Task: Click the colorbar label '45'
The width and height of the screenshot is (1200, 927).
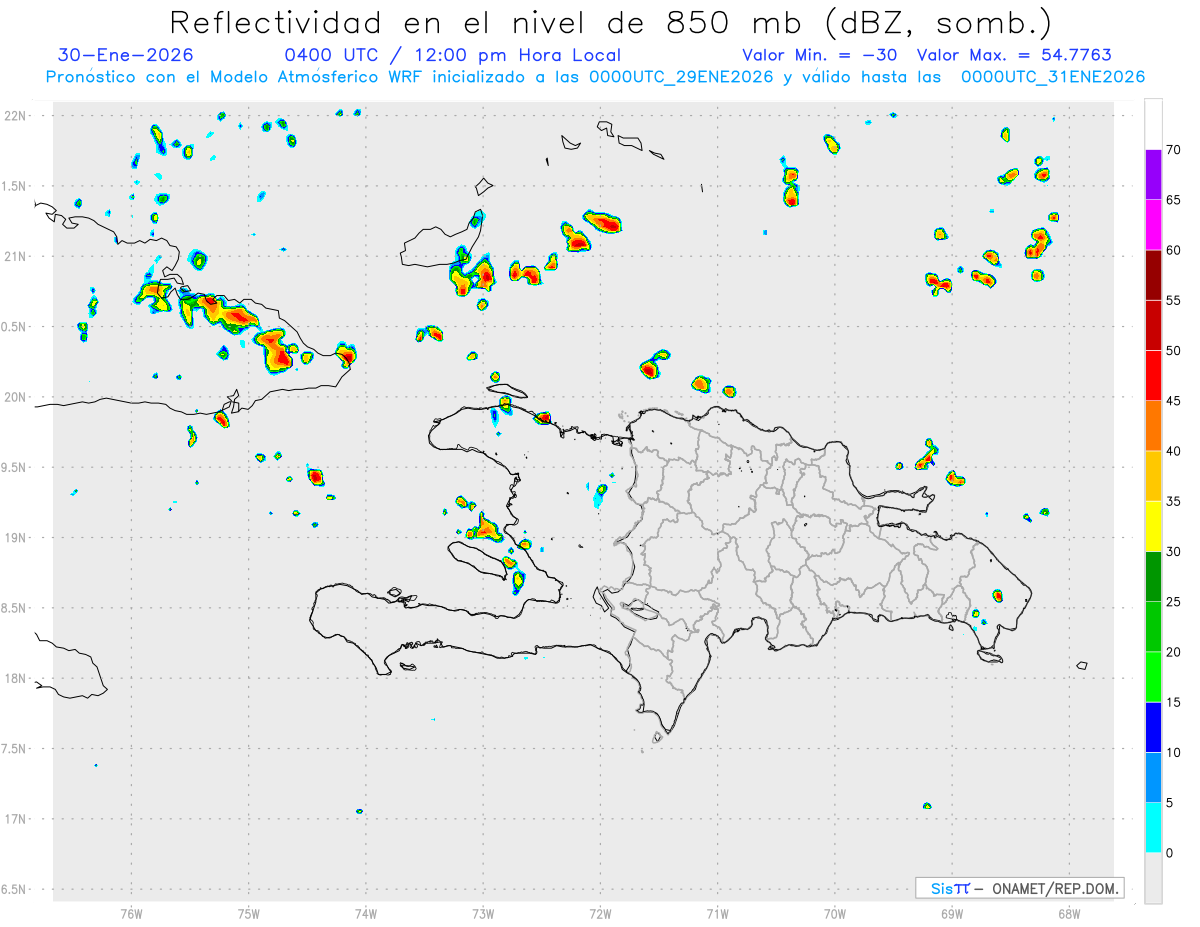Action: [1174, 401]
